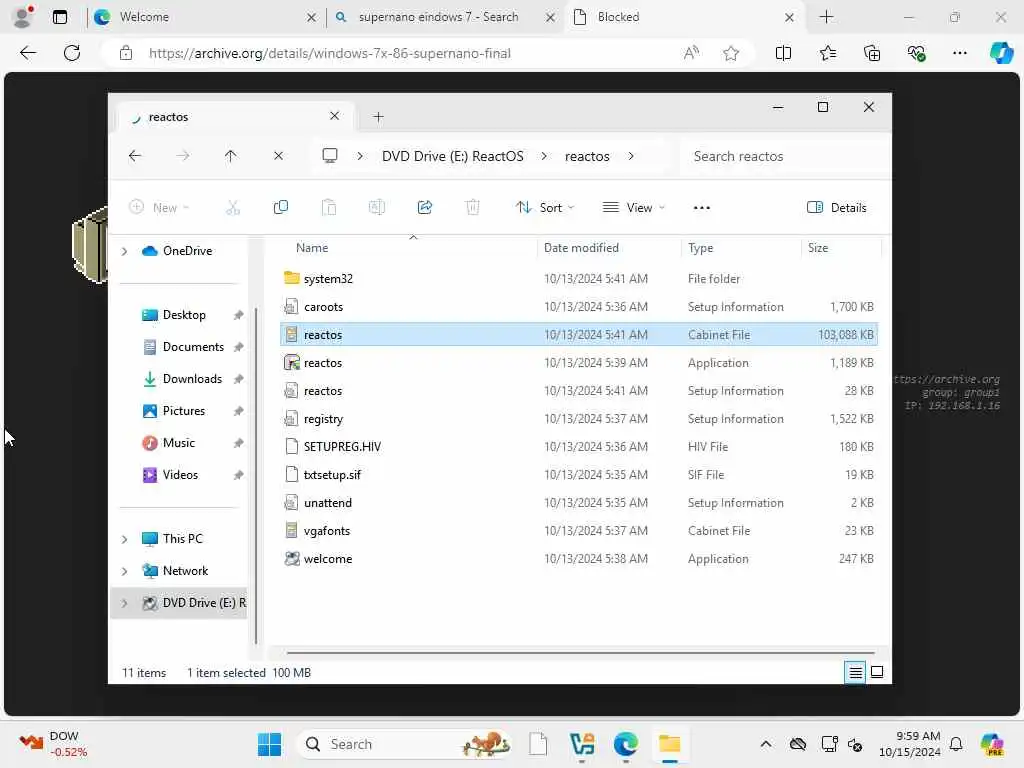The height and width of the screenshot is (768, 1024).
Task: Select the reactos File Explorer tab
Action: click(235, 117)
